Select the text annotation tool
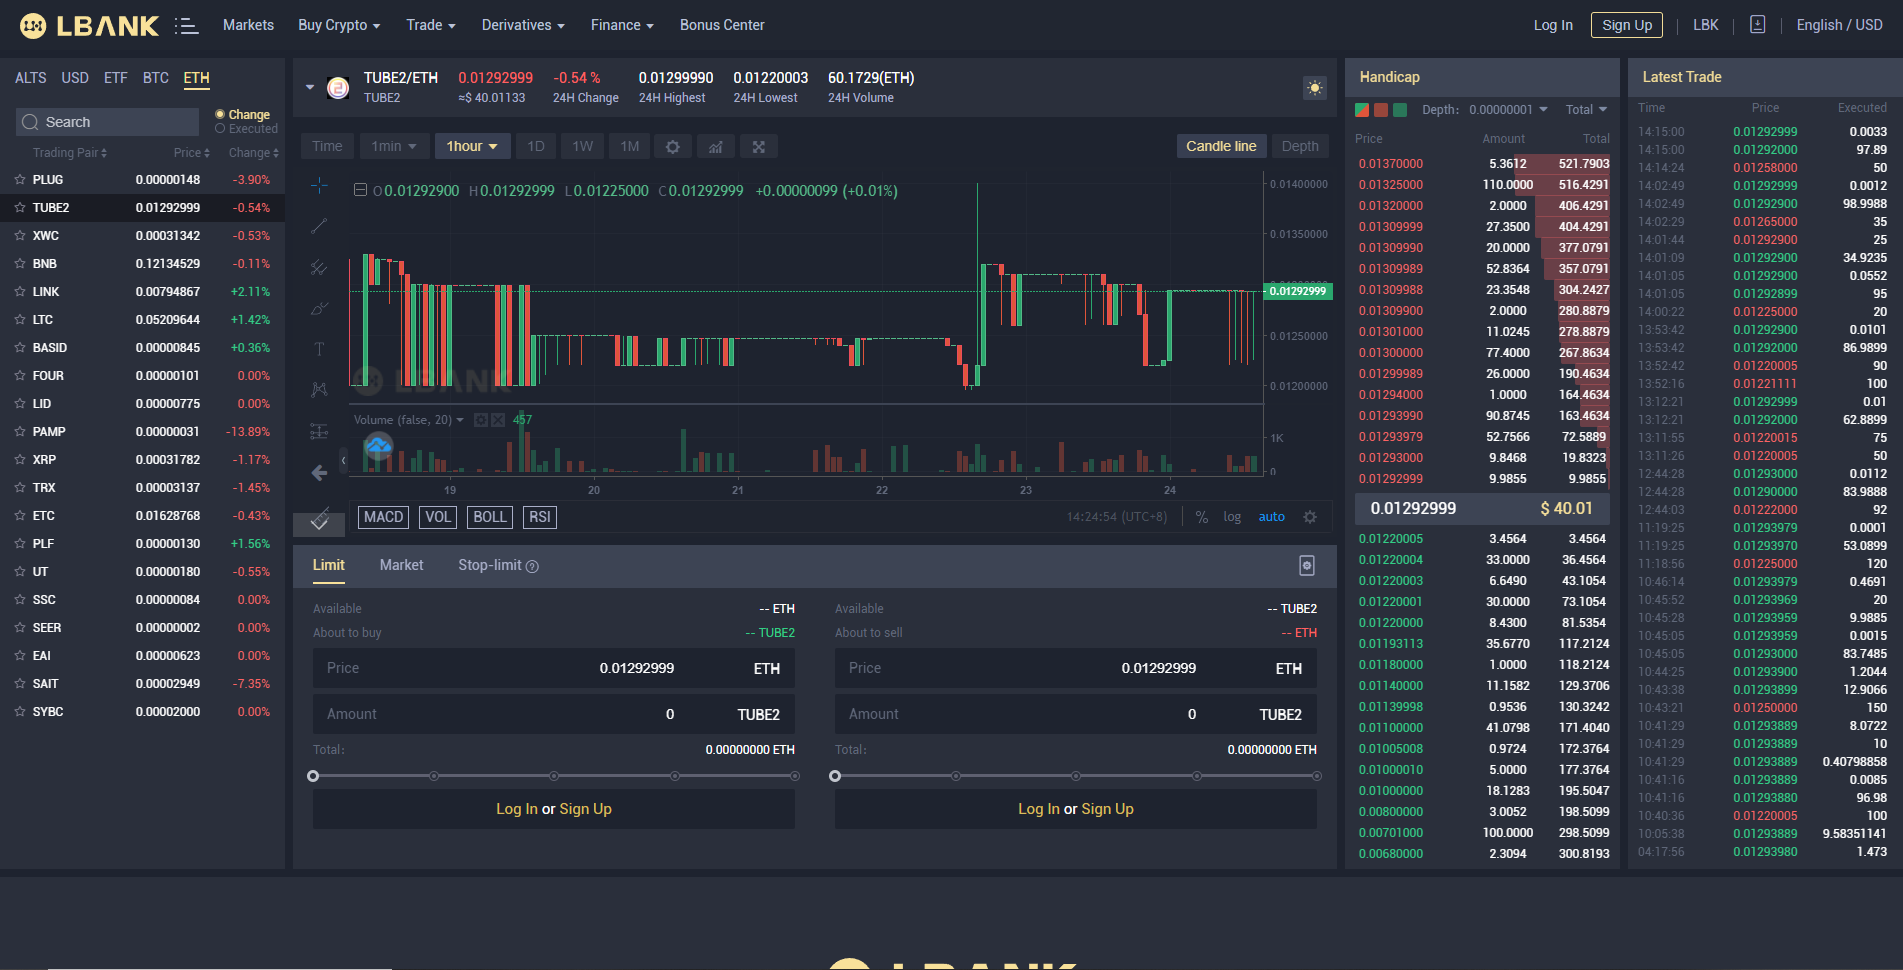 319,349
